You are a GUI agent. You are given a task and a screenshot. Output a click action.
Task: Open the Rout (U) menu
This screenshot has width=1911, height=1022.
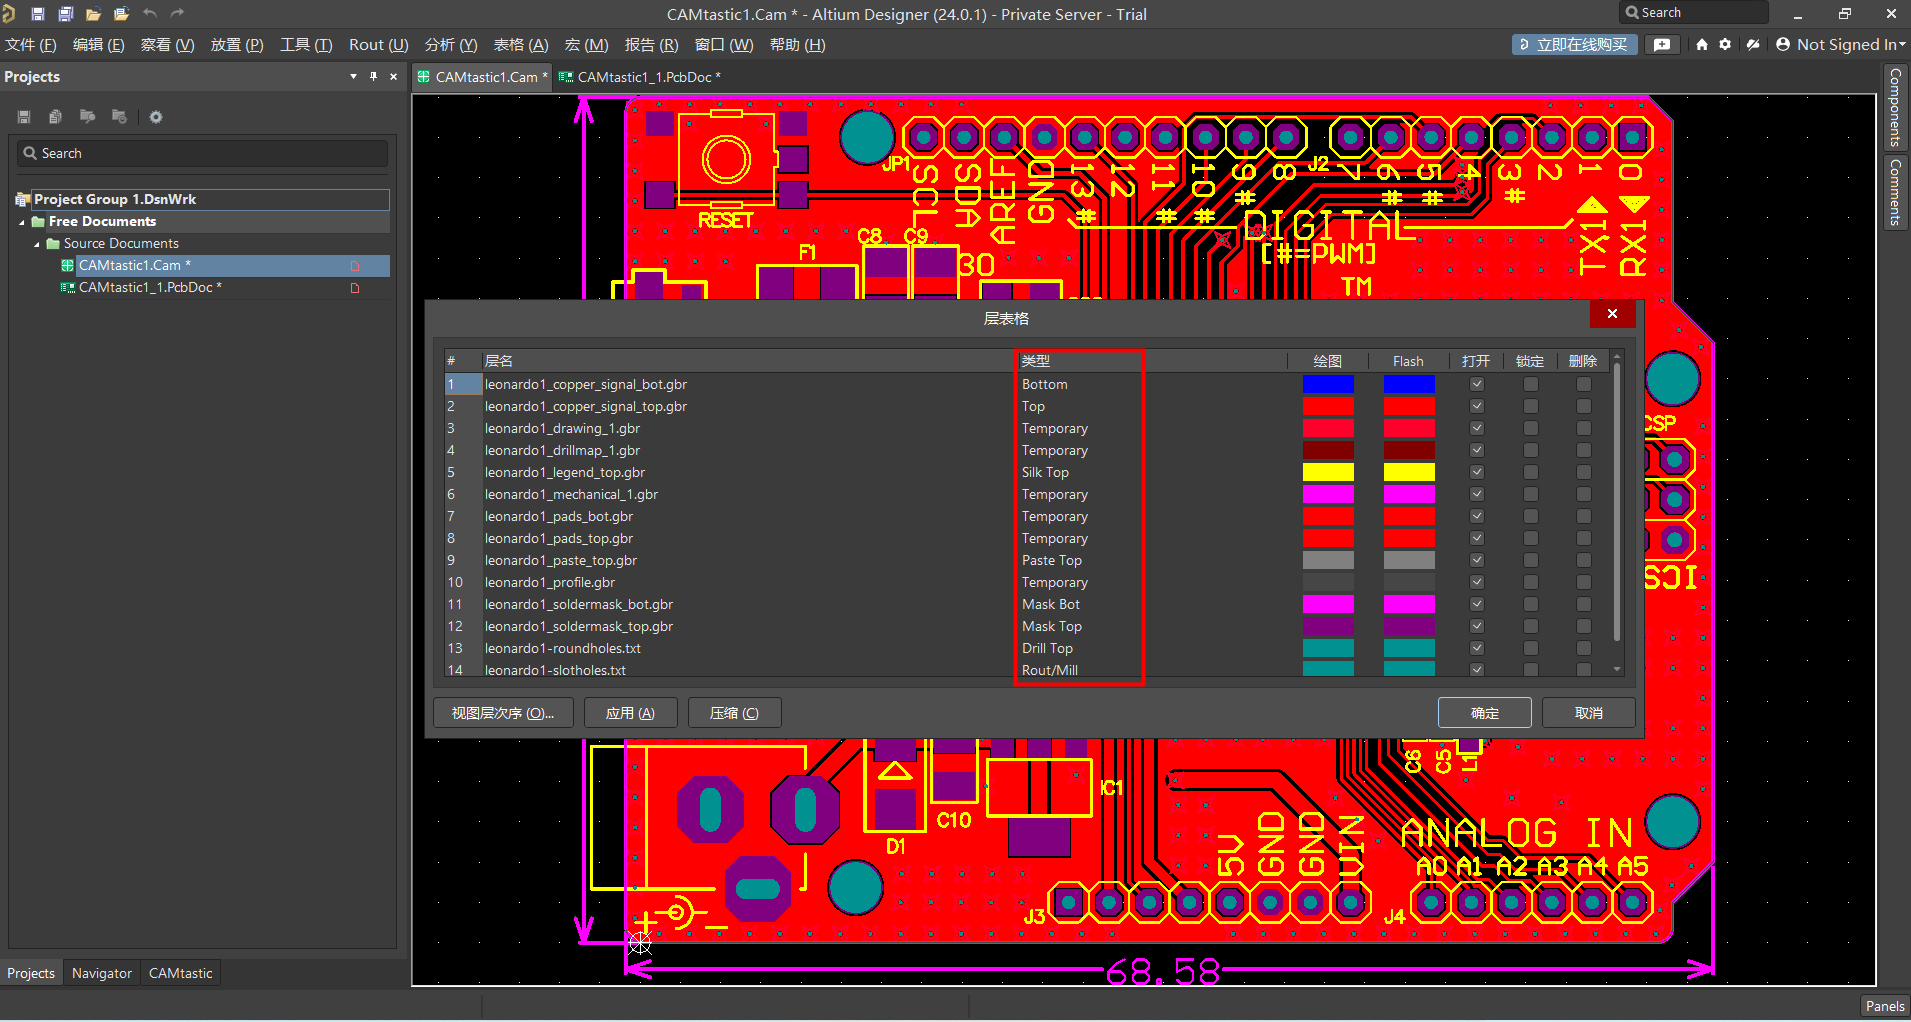(378, 45)
